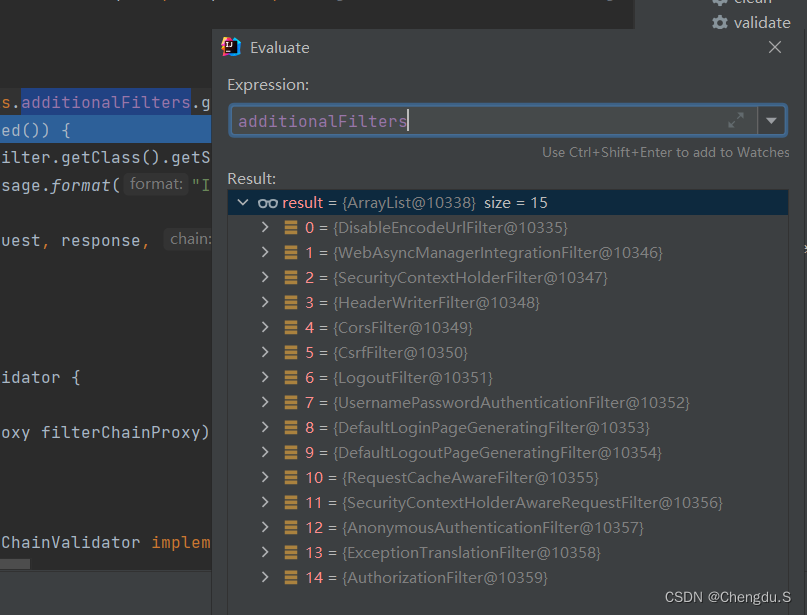This screenshot has height=615, width=807.
Task: Click the IntelliJ logo in Evaluate dialog
Action: [x=231, y=47]
